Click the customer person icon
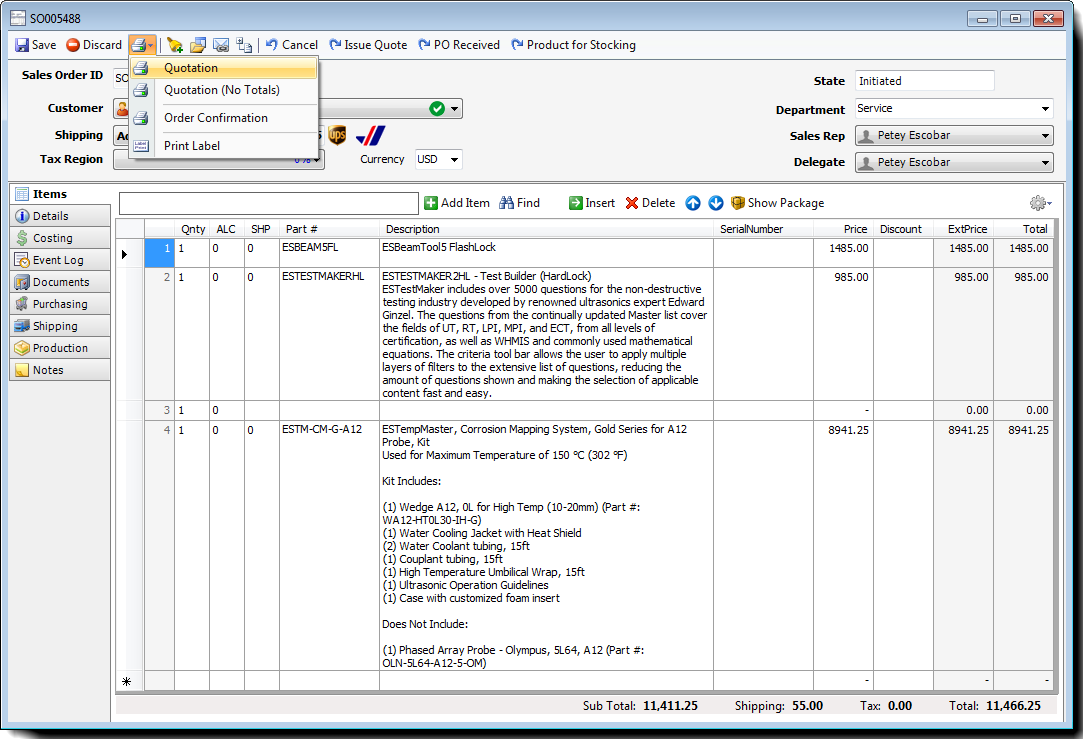 click(122, 108)
